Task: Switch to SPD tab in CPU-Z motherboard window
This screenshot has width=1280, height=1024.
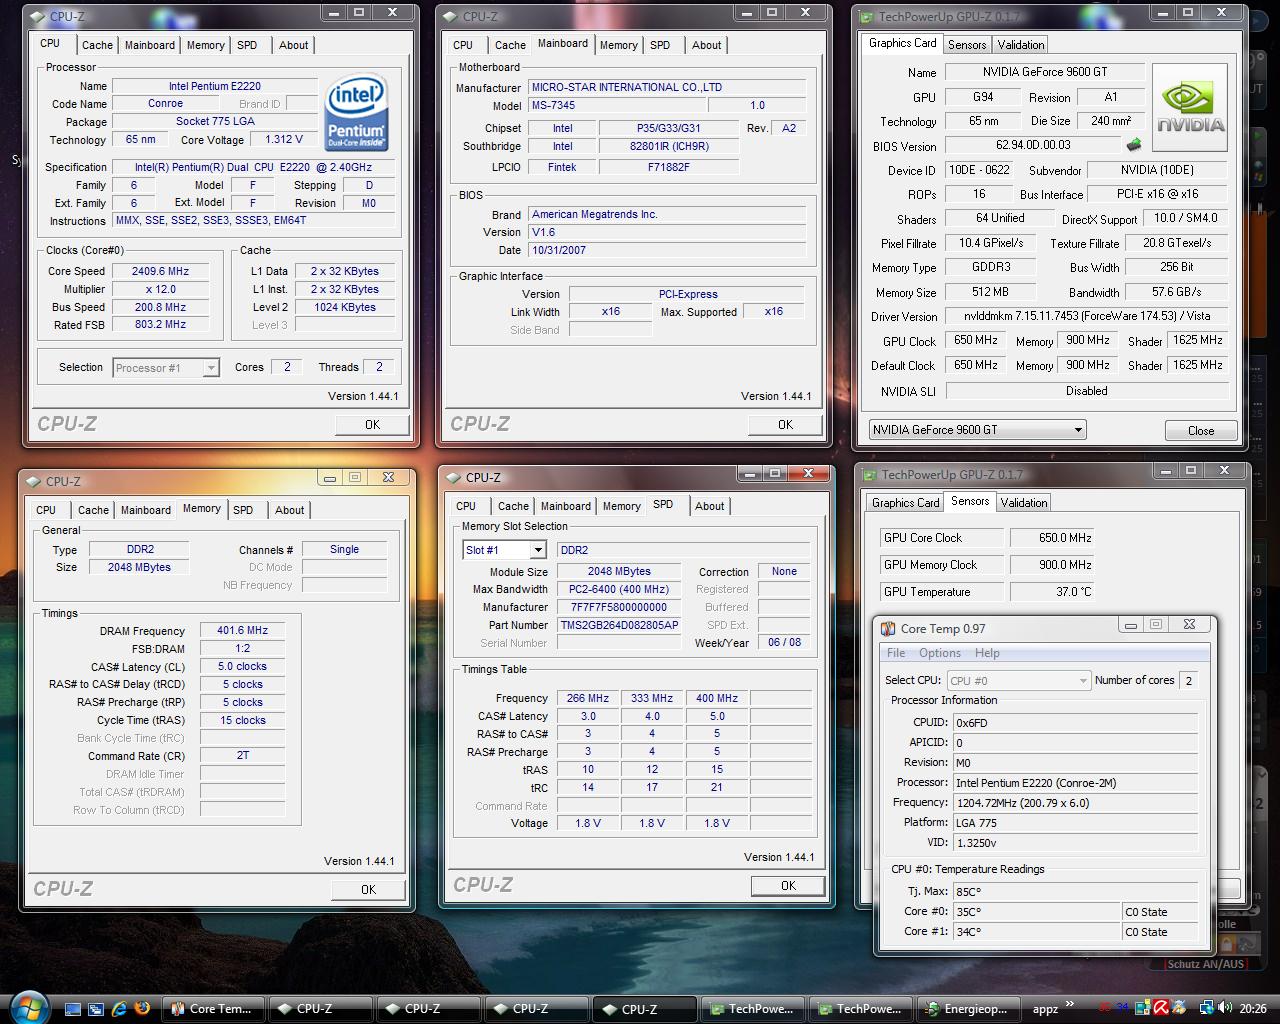Action: click(x=660, y=45)
